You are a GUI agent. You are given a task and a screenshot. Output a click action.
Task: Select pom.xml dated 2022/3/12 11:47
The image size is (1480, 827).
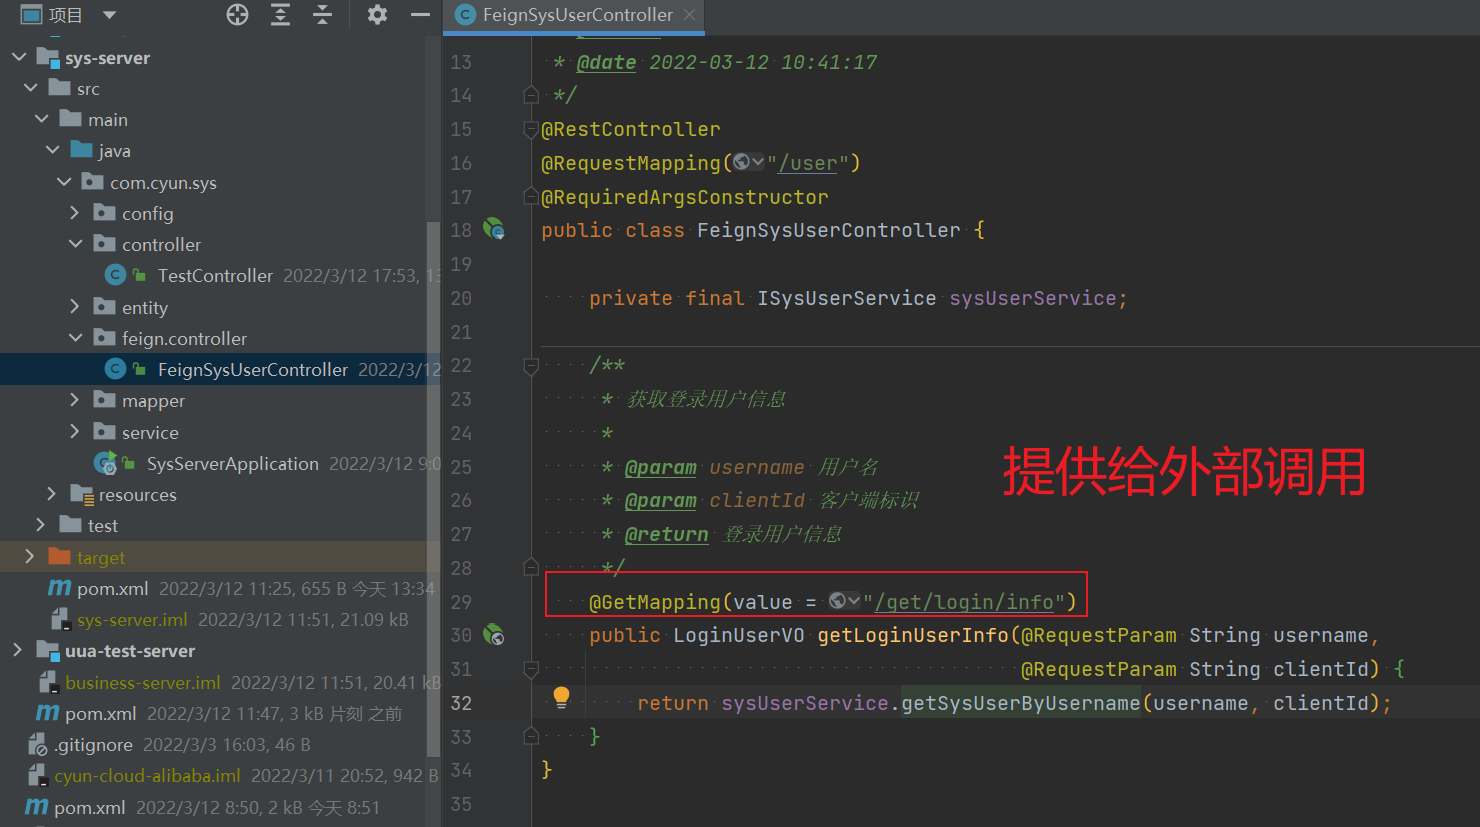pos(100,714)
